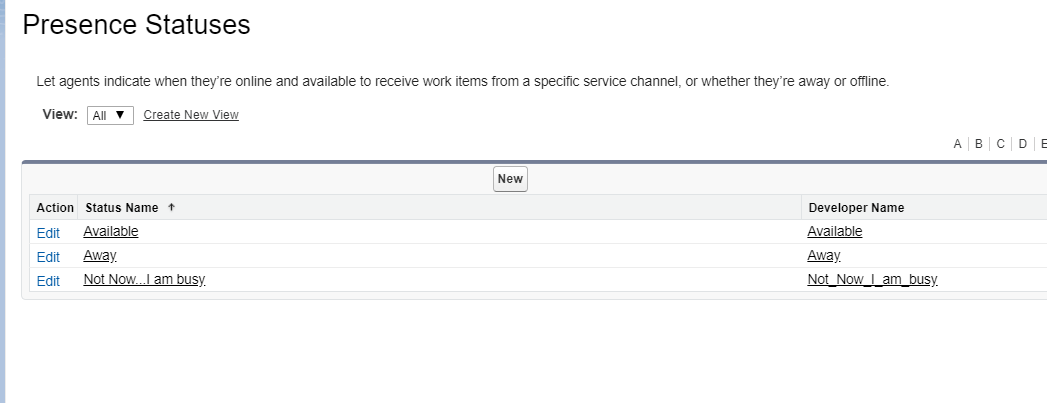Edit the Available presence status
Image resolution: width=1047 pixels, height=403 pixels.
(48, 233)
